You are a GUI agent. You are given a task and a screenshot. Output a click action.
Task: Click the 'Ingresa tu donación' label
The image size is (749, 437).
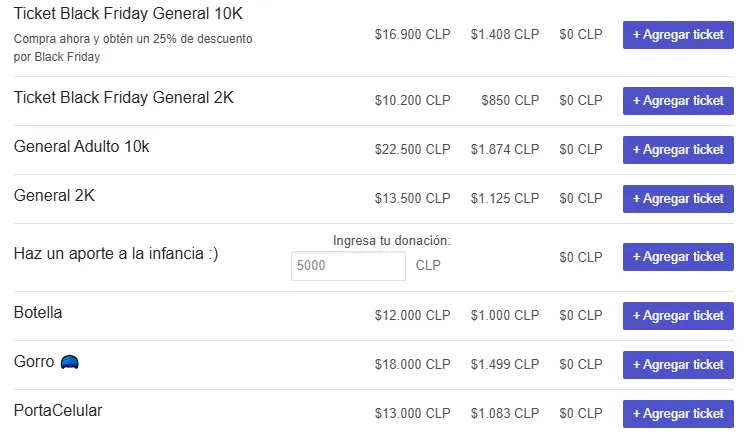(x=391, y=241)
